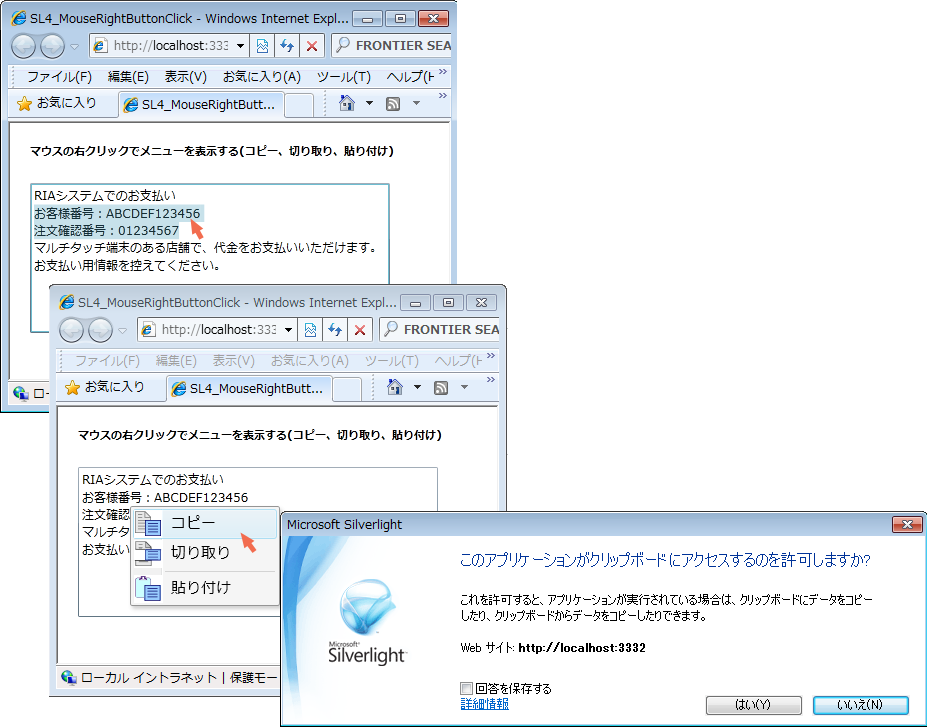Click Forward button in top IE window

[x=52, y=46]
